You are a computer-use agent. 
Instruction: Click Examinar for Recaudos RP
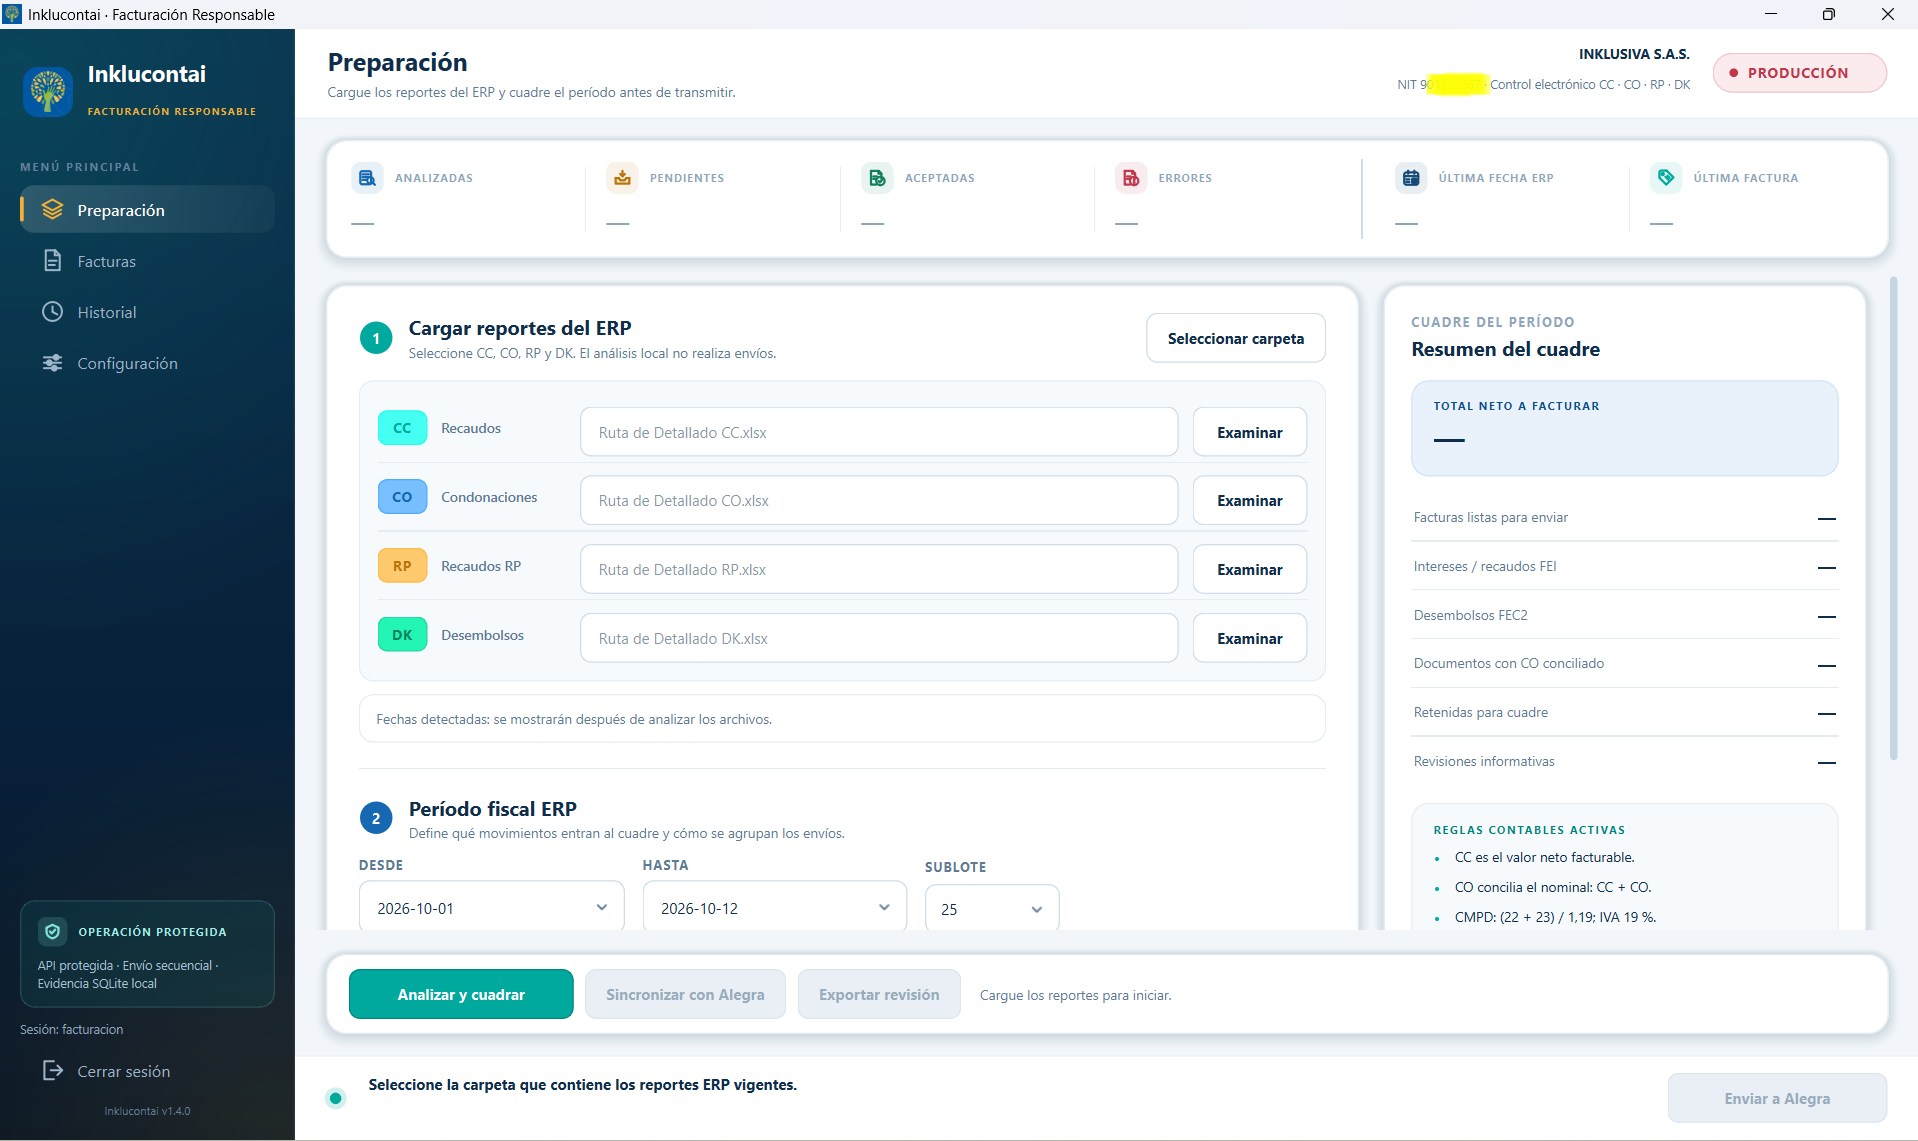pos(1249,569)
